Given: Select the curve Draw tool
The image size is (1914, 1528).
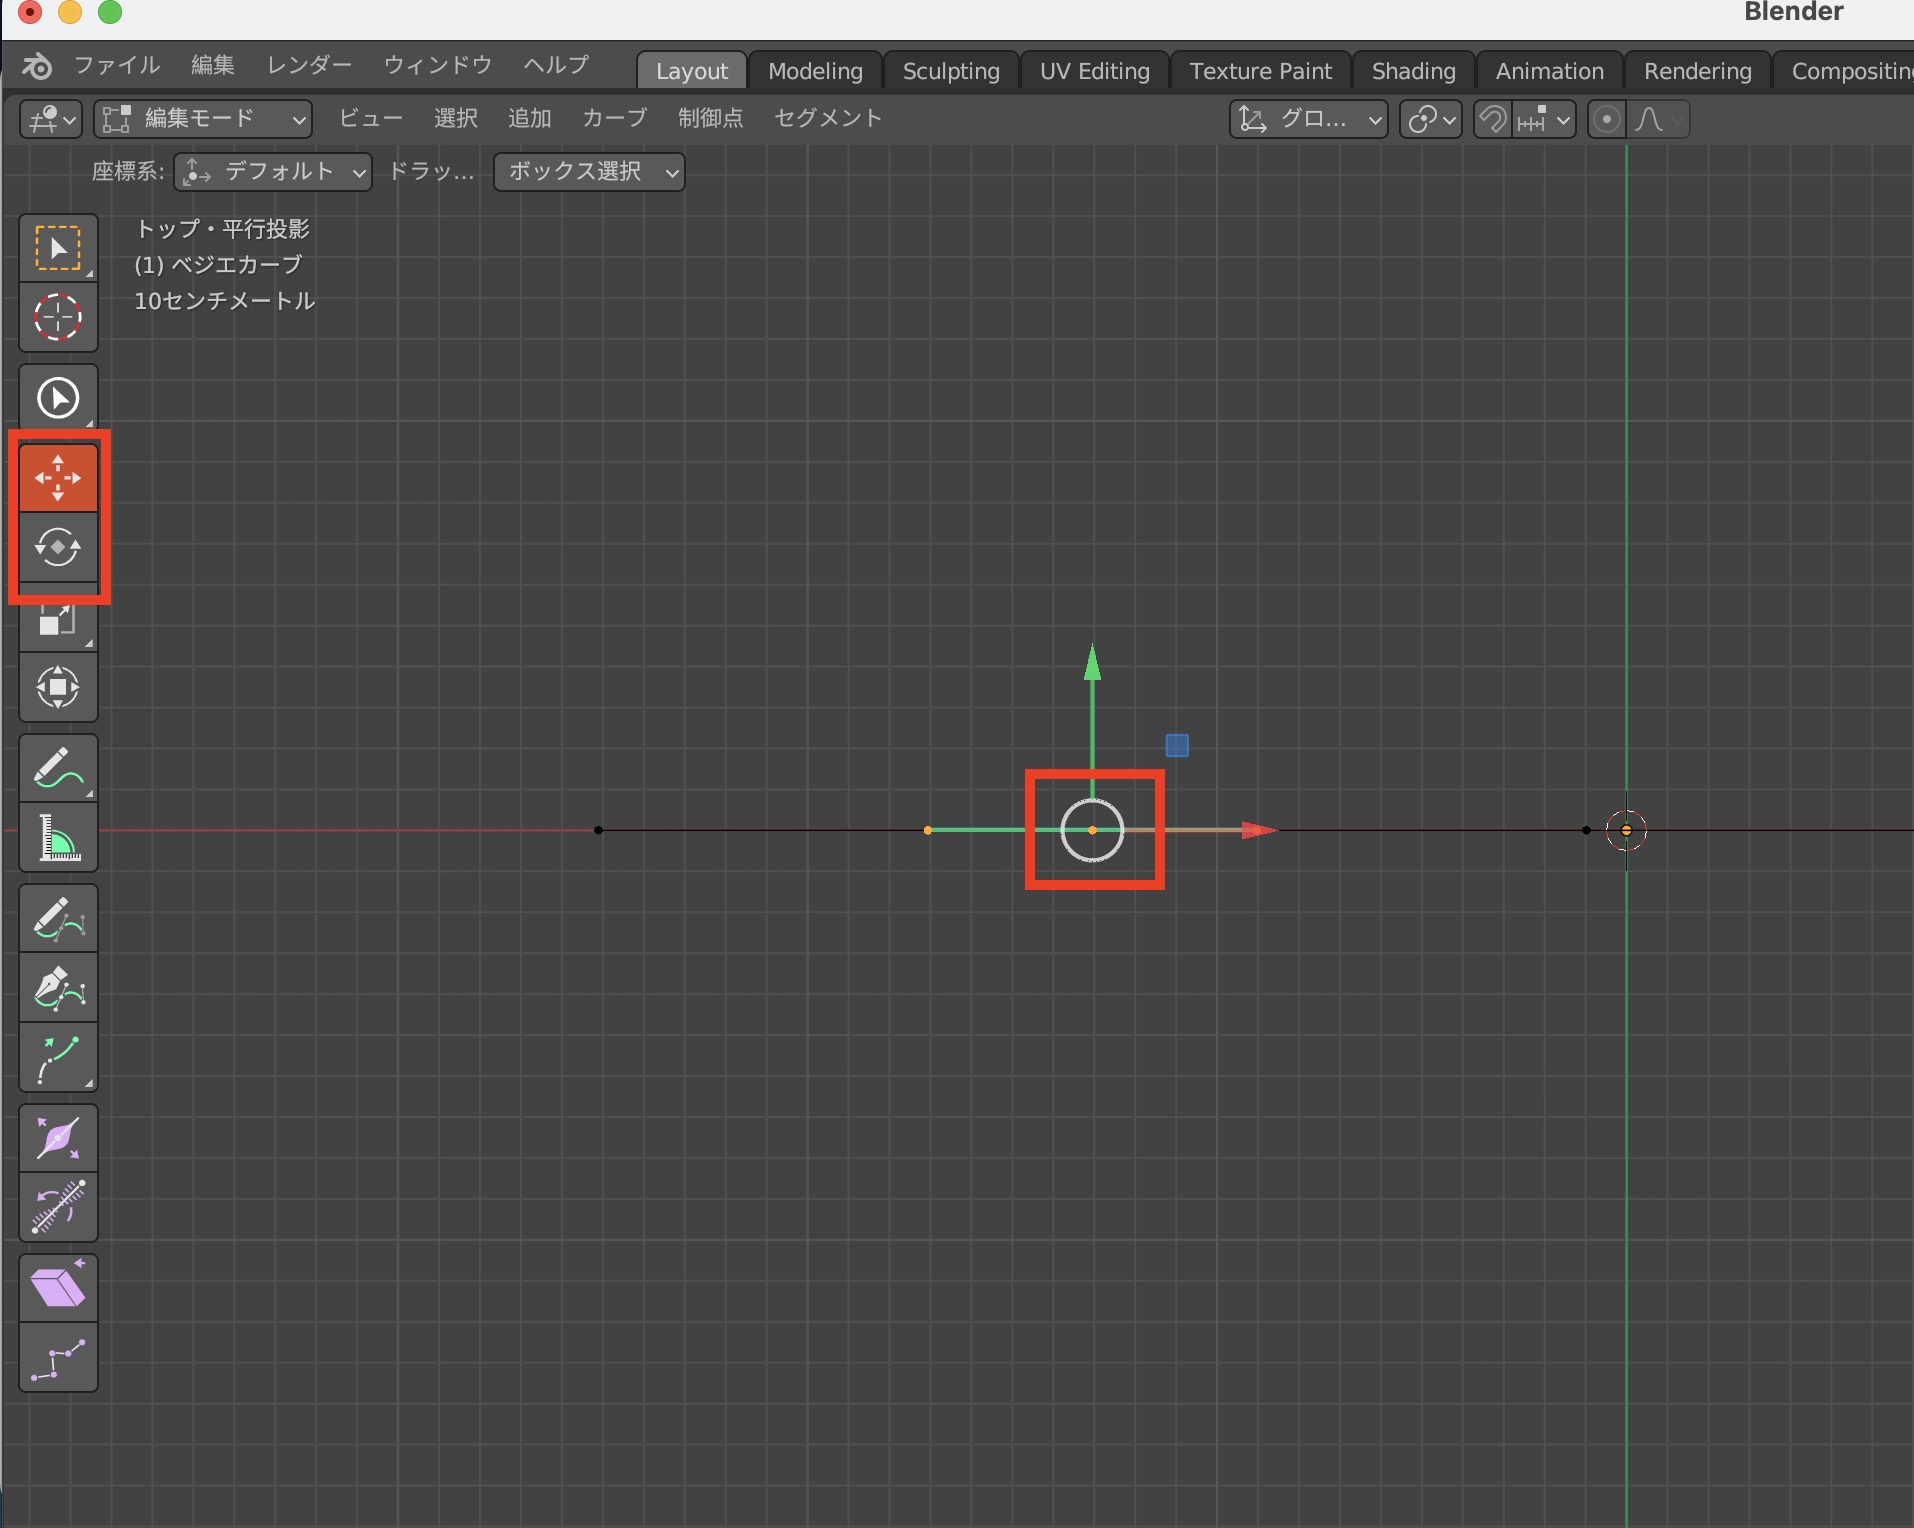Looking at the screenshot, I should pos(58,918).
